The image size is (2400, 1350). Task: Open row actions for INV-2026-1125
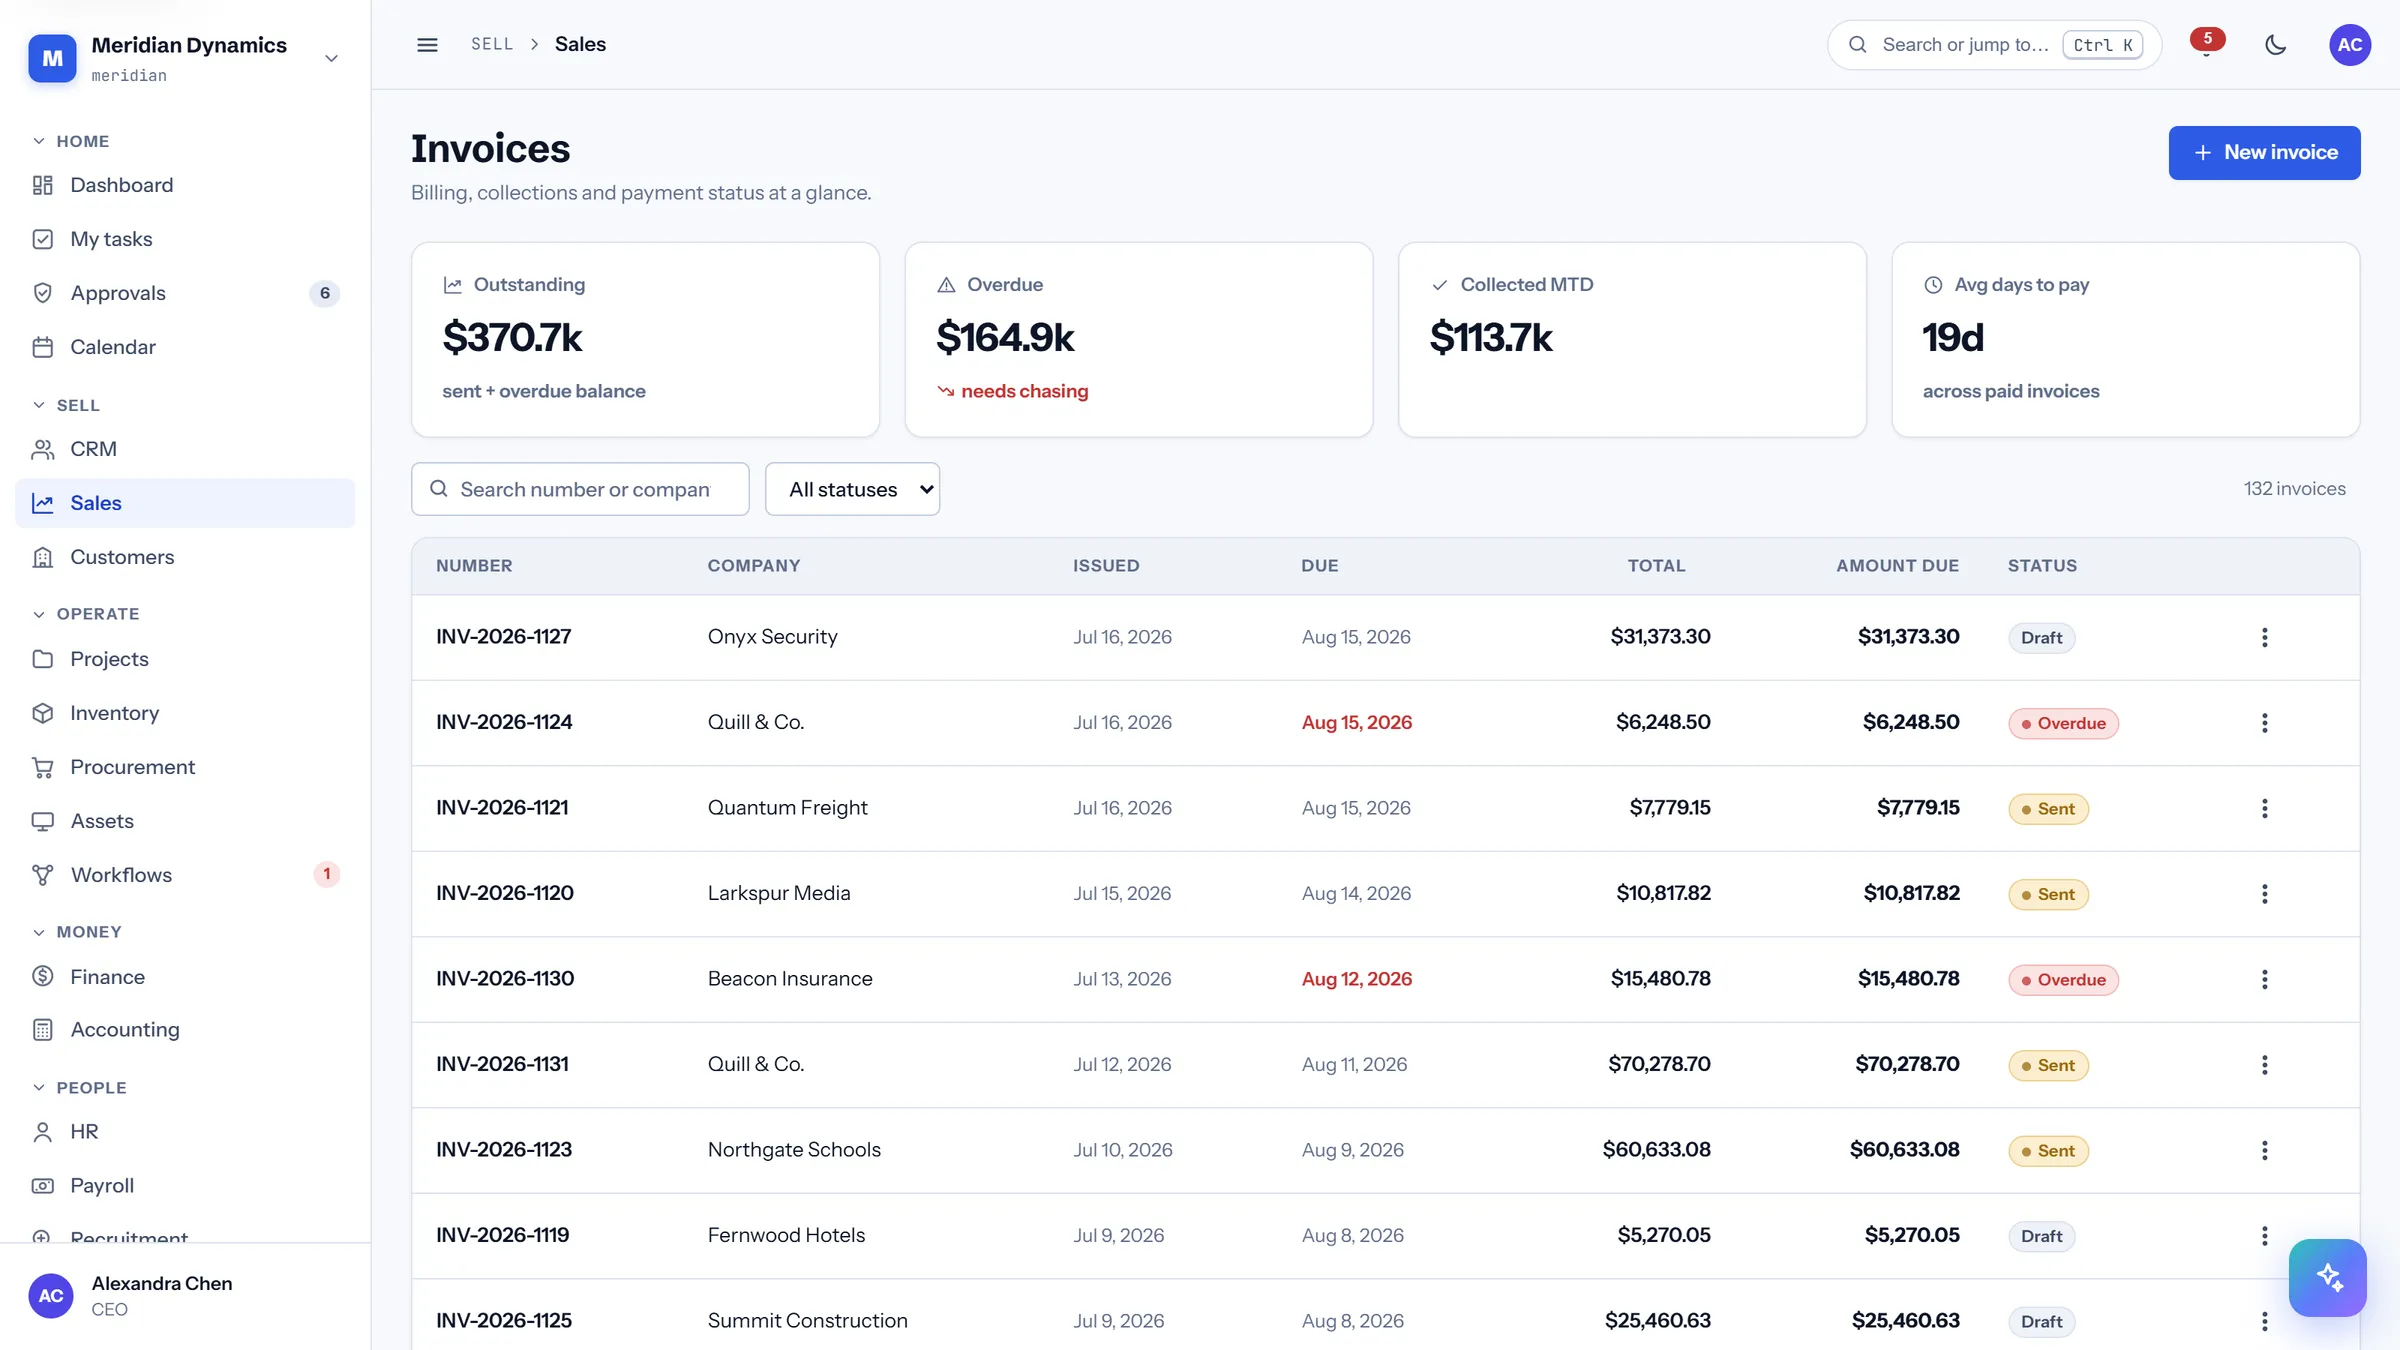click(2264, 1321)
